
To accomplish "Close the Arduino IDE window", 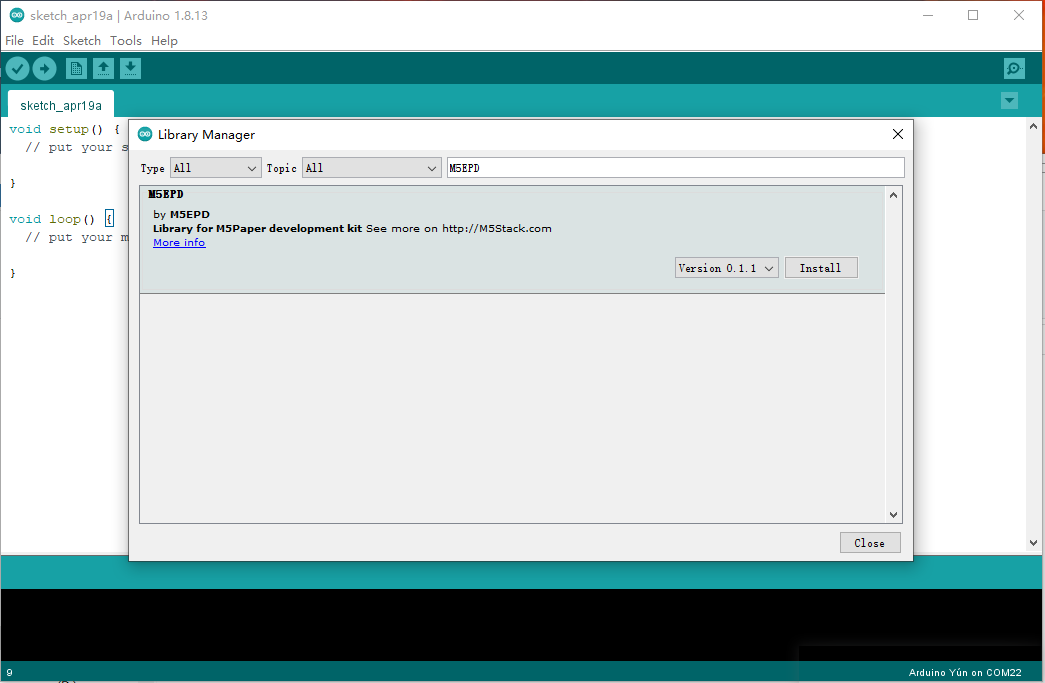I will point(1019,15).
